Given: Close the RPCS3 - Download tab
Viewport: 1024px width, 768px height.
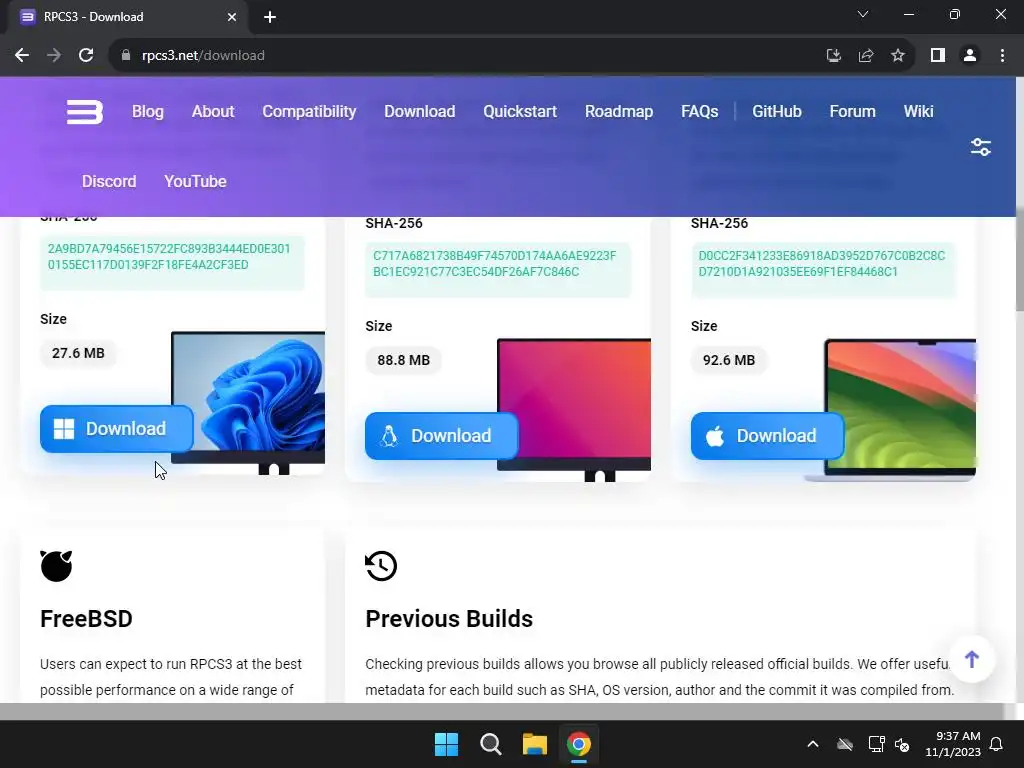Looking at the screenshot, I should coord(232,17).
